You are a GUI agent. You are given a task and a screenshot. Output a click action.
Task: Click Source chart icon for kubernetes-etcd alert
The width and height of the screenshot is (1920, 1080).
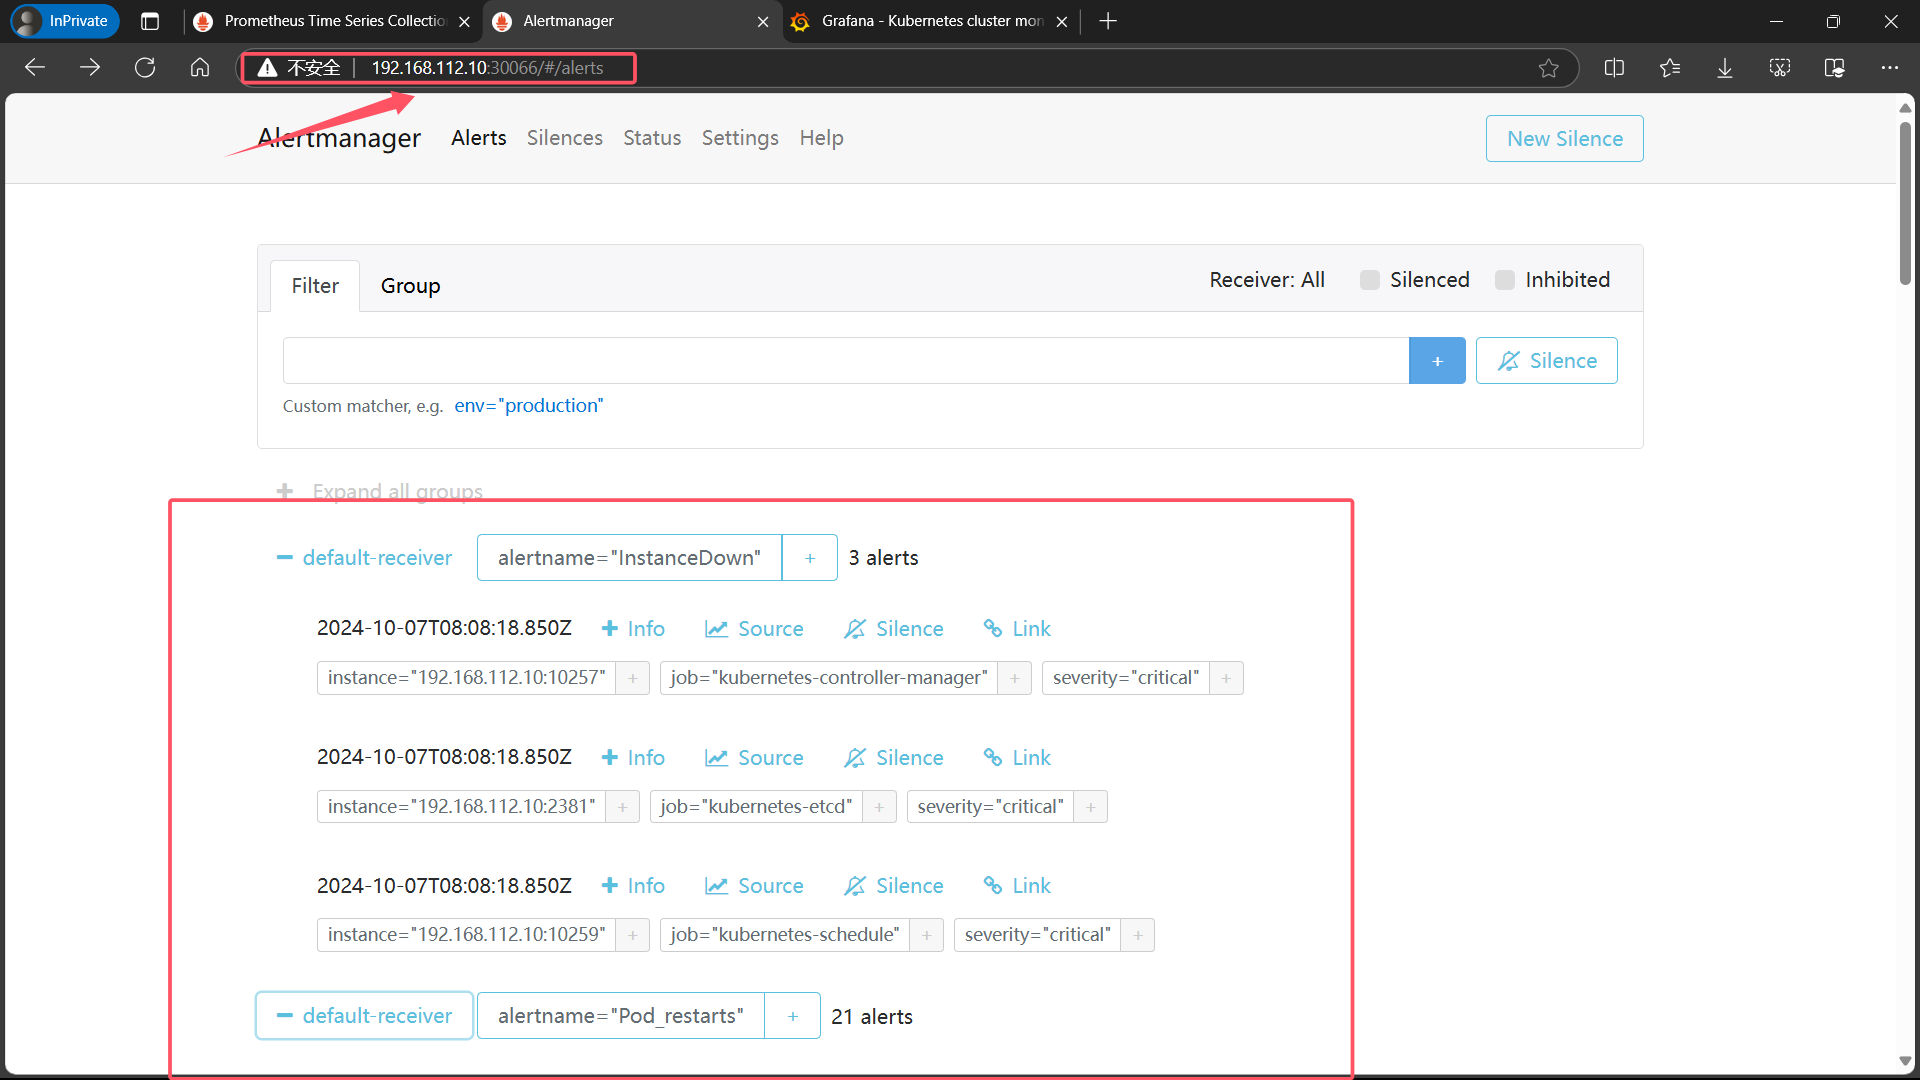point(716,758)
